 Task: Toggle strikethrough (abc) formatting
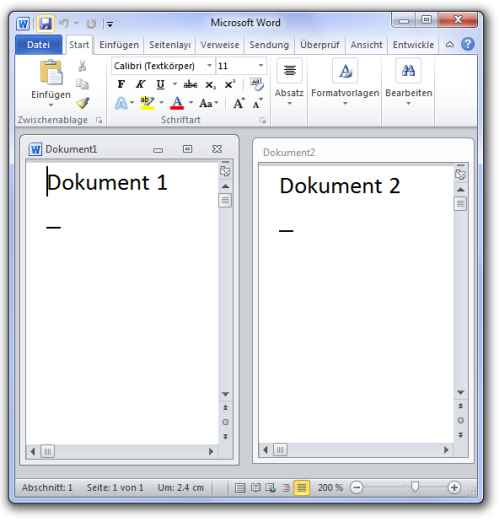click(x=190, y=85)
